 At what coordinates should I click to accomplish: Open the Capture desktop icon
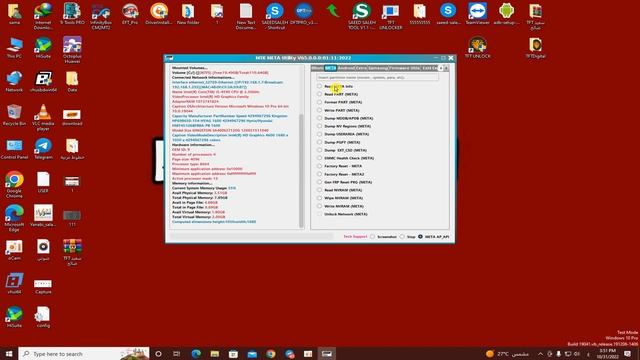point(43,286)
